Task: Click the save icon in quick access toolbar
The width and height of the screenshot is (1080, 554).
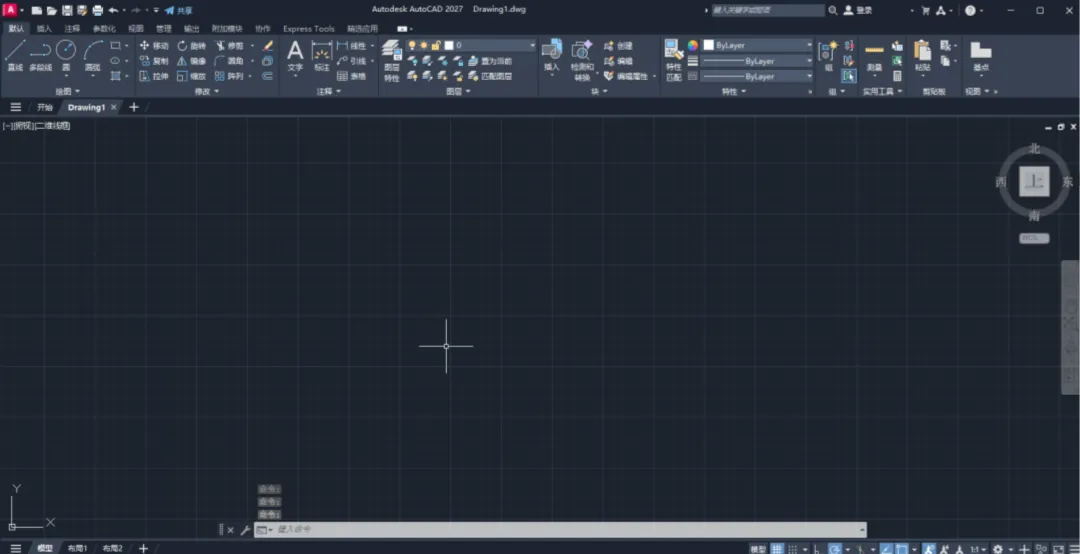Action: (67, 10)
